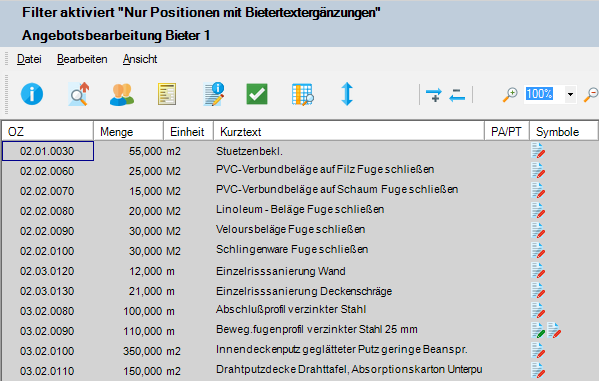Select cell 02.02.0060

pos(47,171)
